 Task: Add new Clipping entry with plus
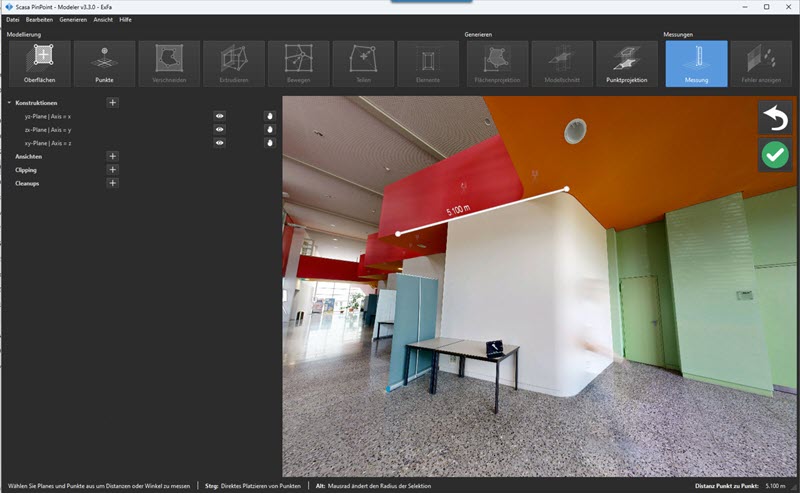point(113,169)
